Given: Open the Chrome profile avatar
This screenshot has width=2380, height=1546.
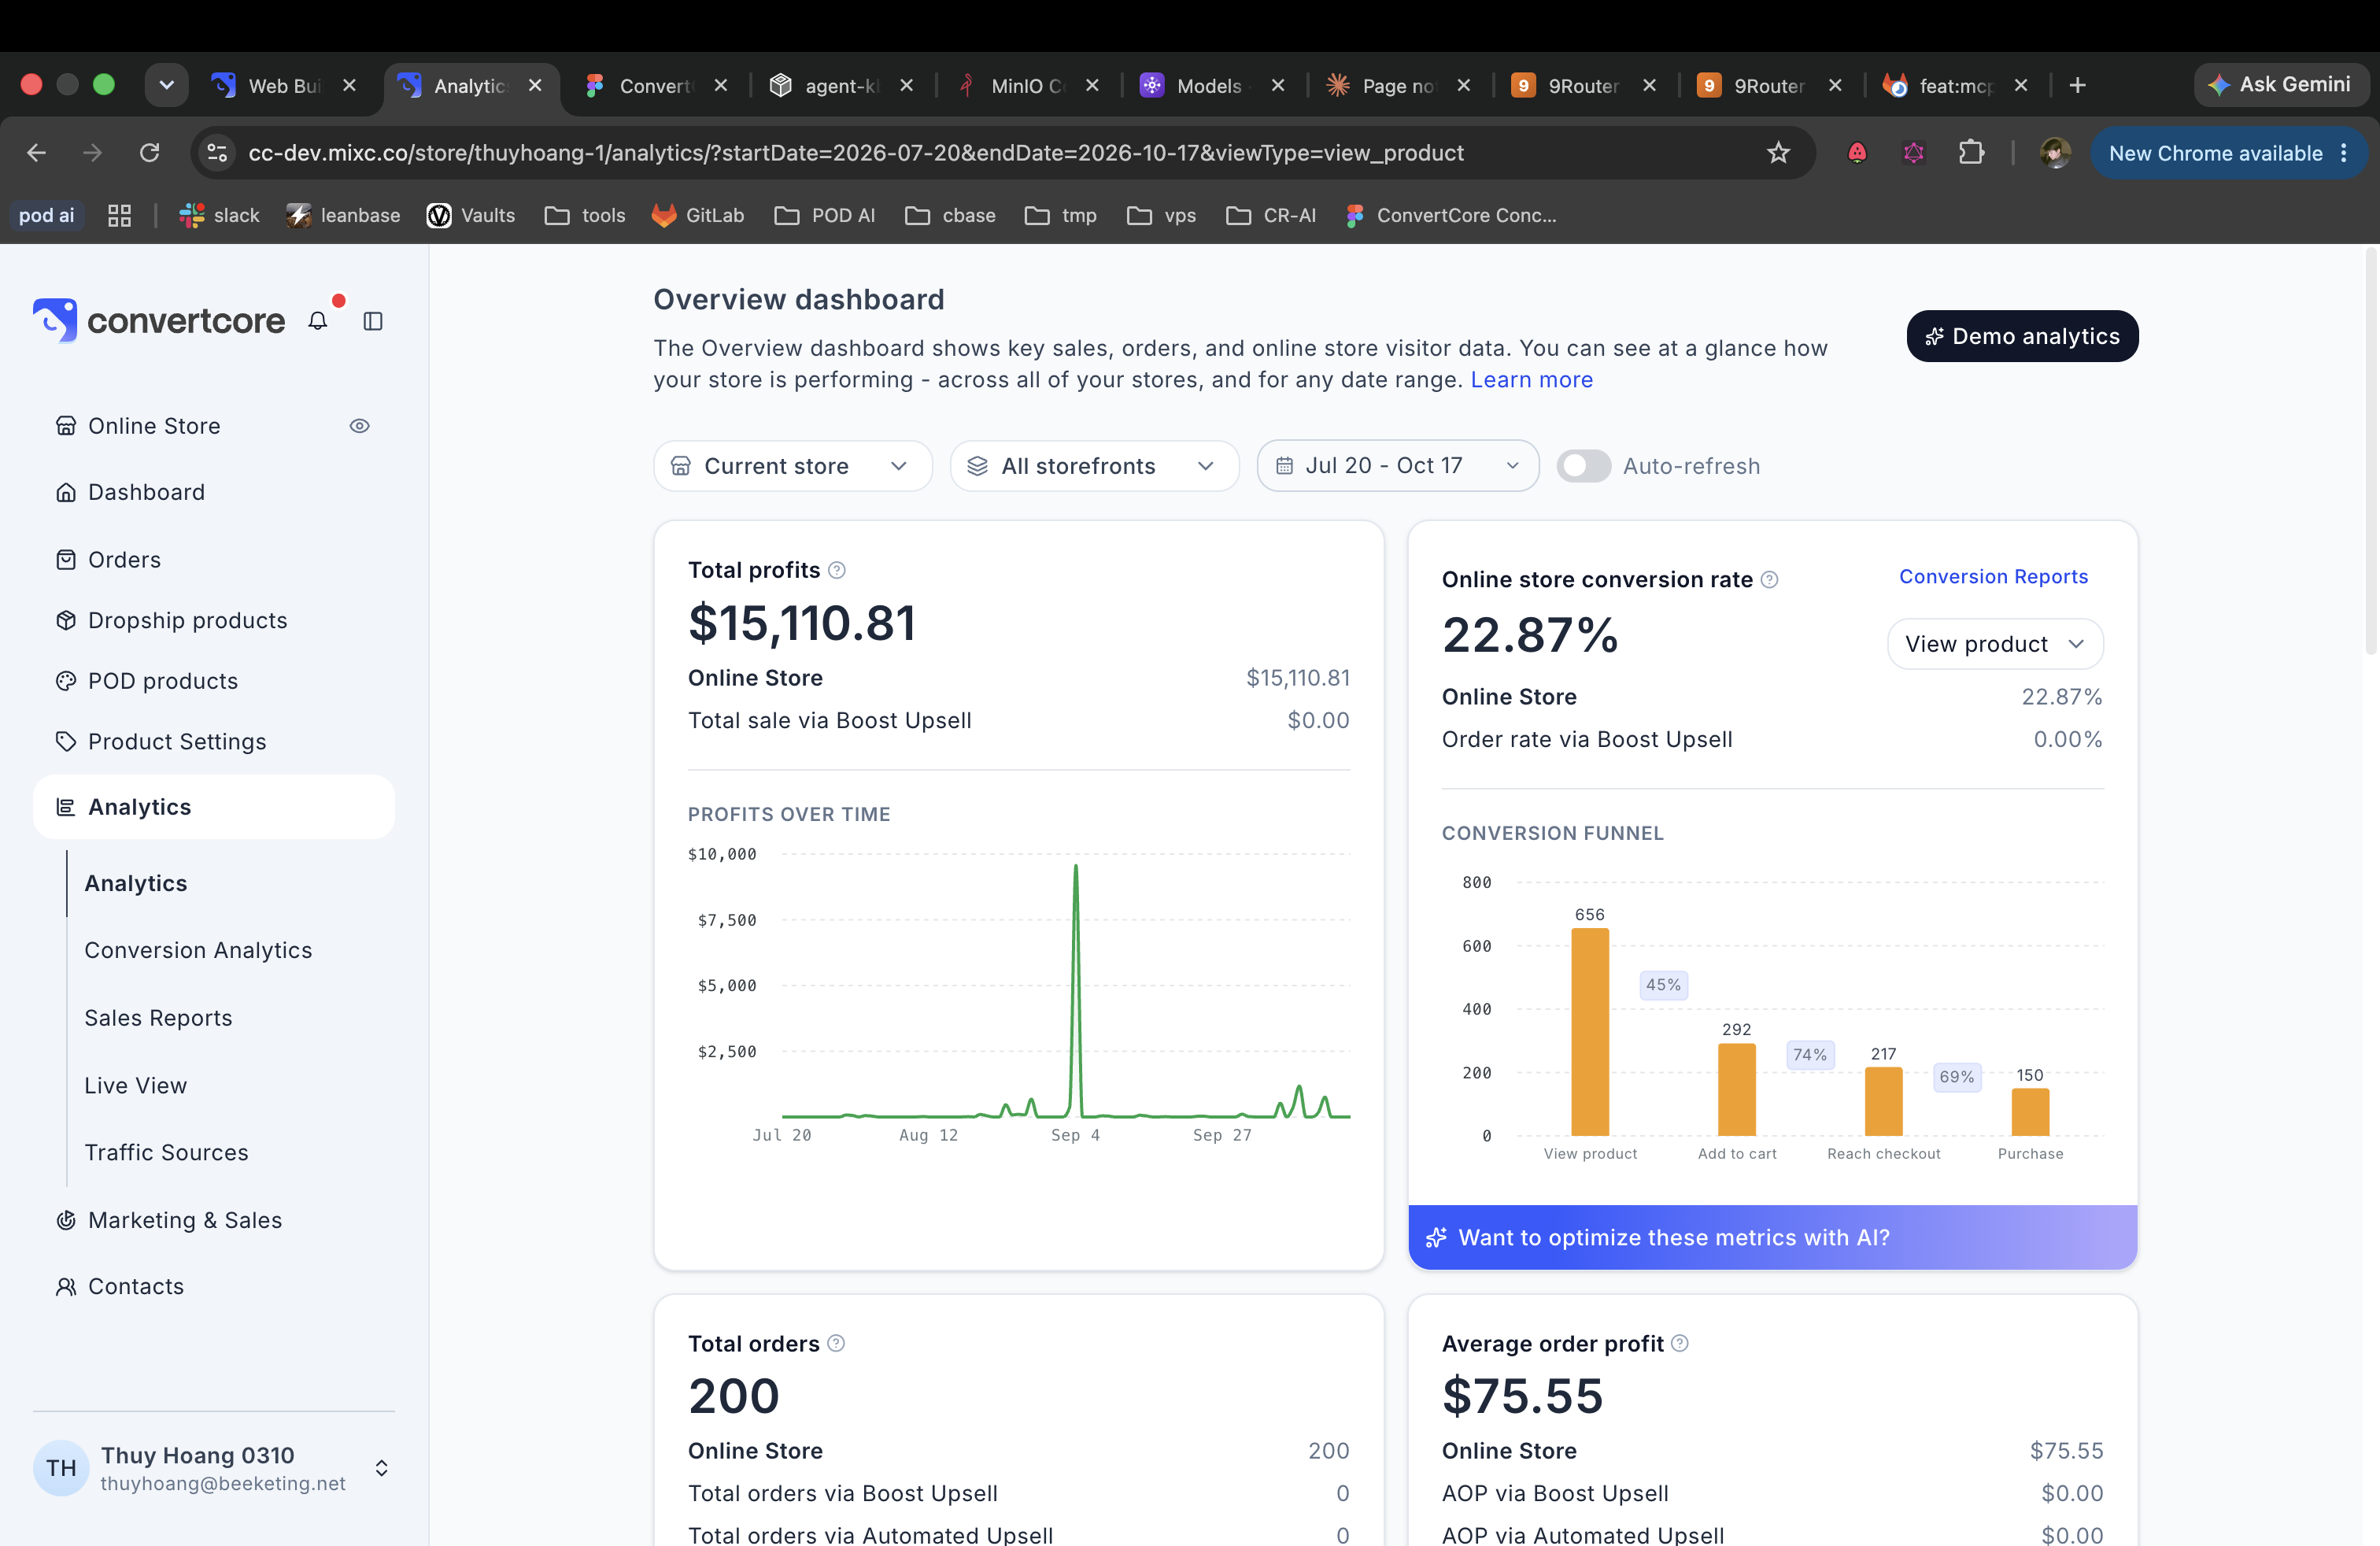Looking at the screenshot, I should pyautogui.click(x=2055, y=153).
